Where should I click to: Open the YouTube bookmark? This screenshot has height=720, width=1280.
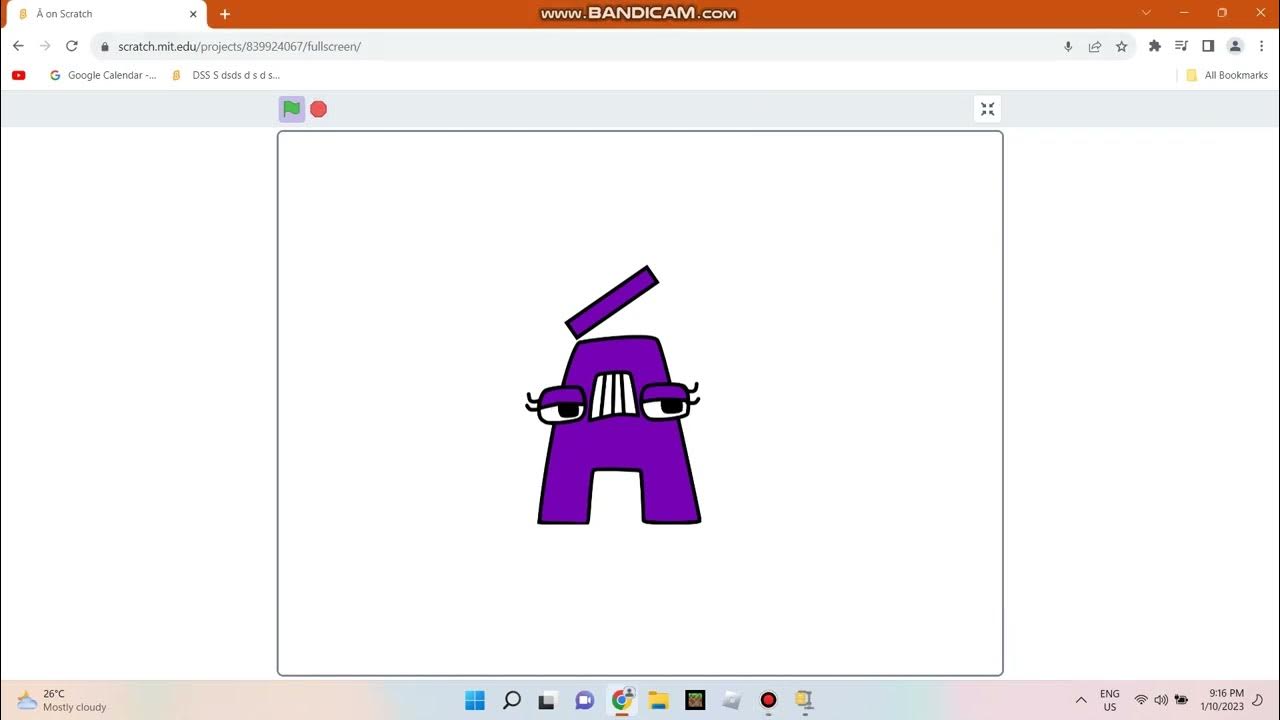pyautogui.click(x=18, y=75)
